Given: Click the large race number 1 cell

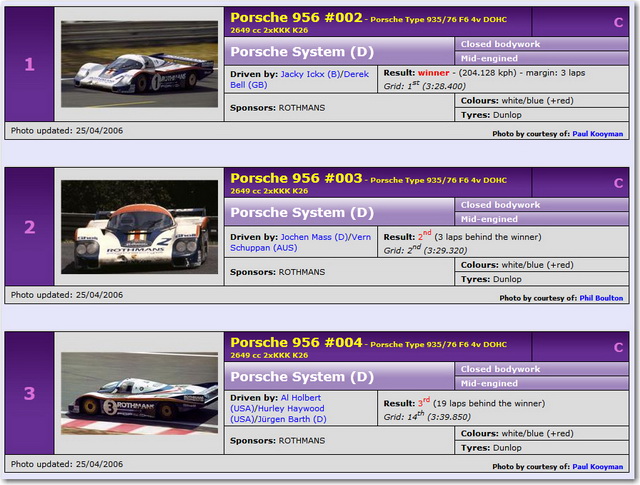Looking at the screenshot, I should pyautogui.click(x=29, y=64).
